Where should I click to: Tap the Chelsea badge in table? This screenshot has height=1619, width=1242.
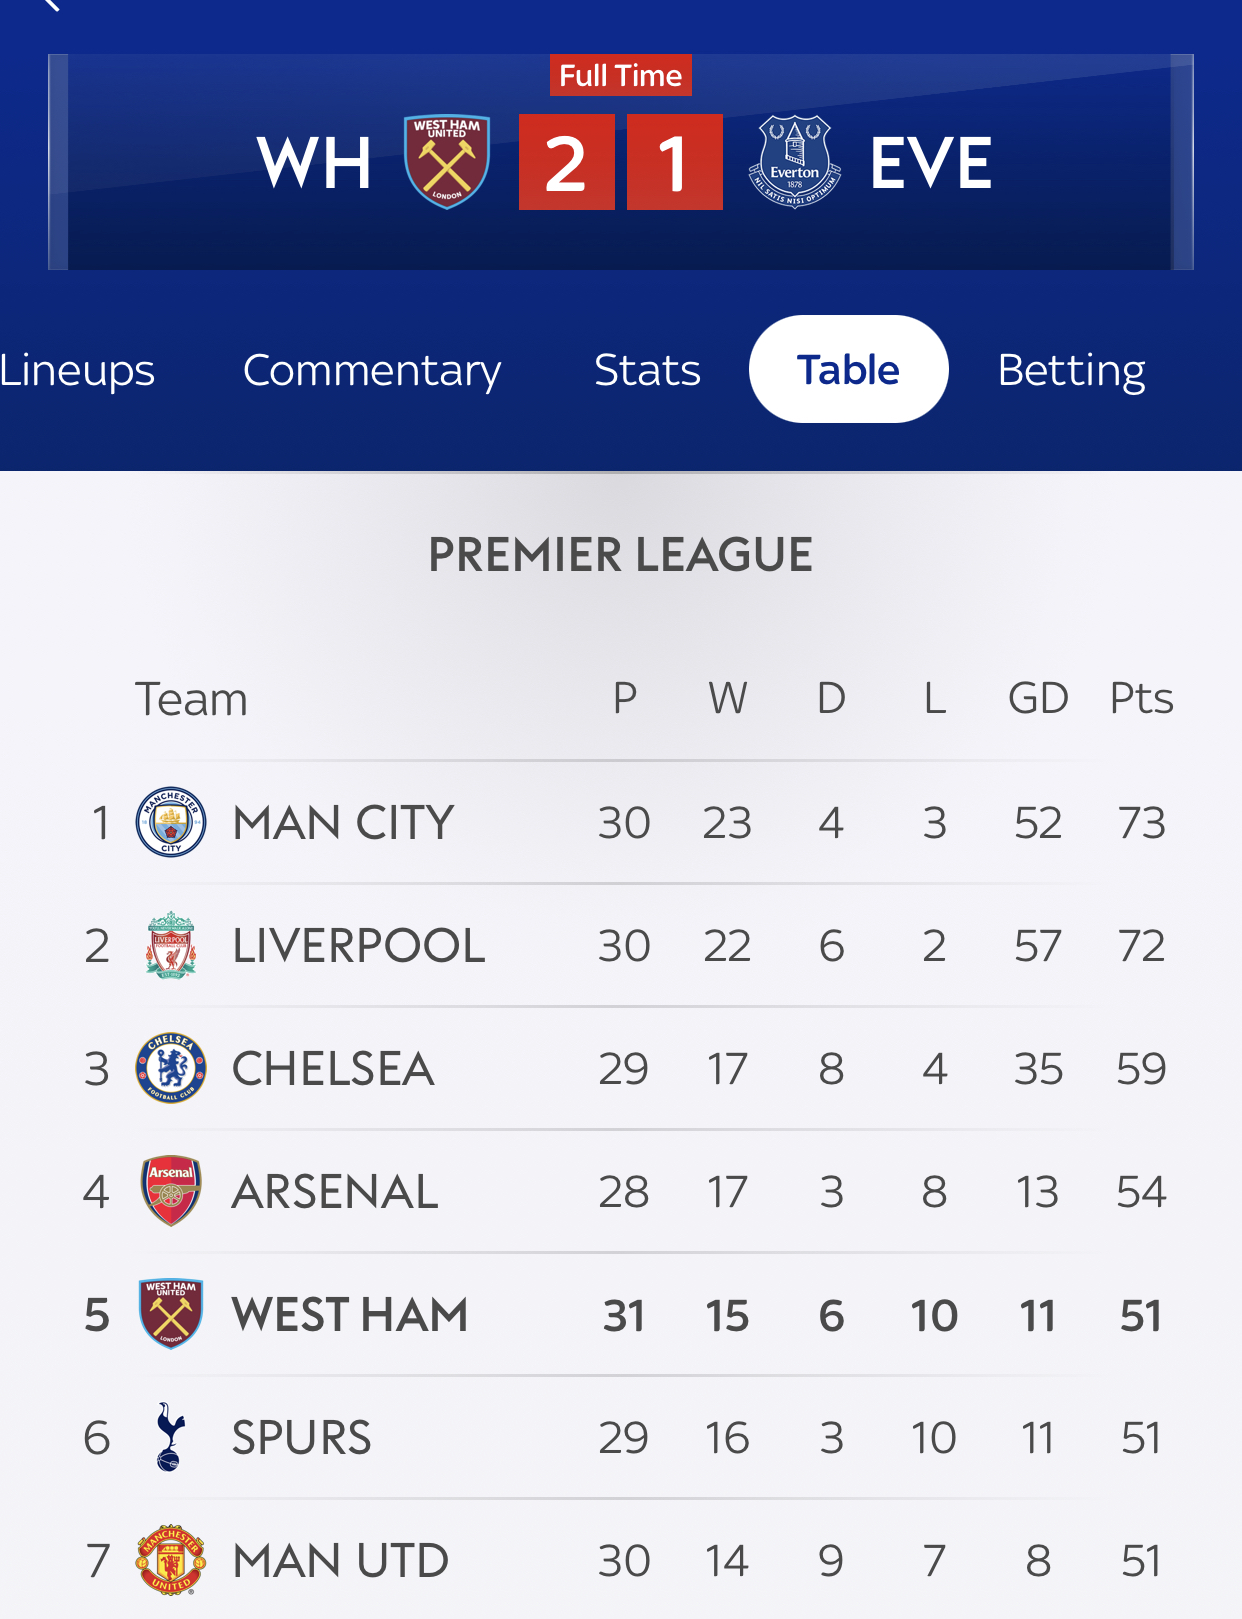coord(171,1068)
